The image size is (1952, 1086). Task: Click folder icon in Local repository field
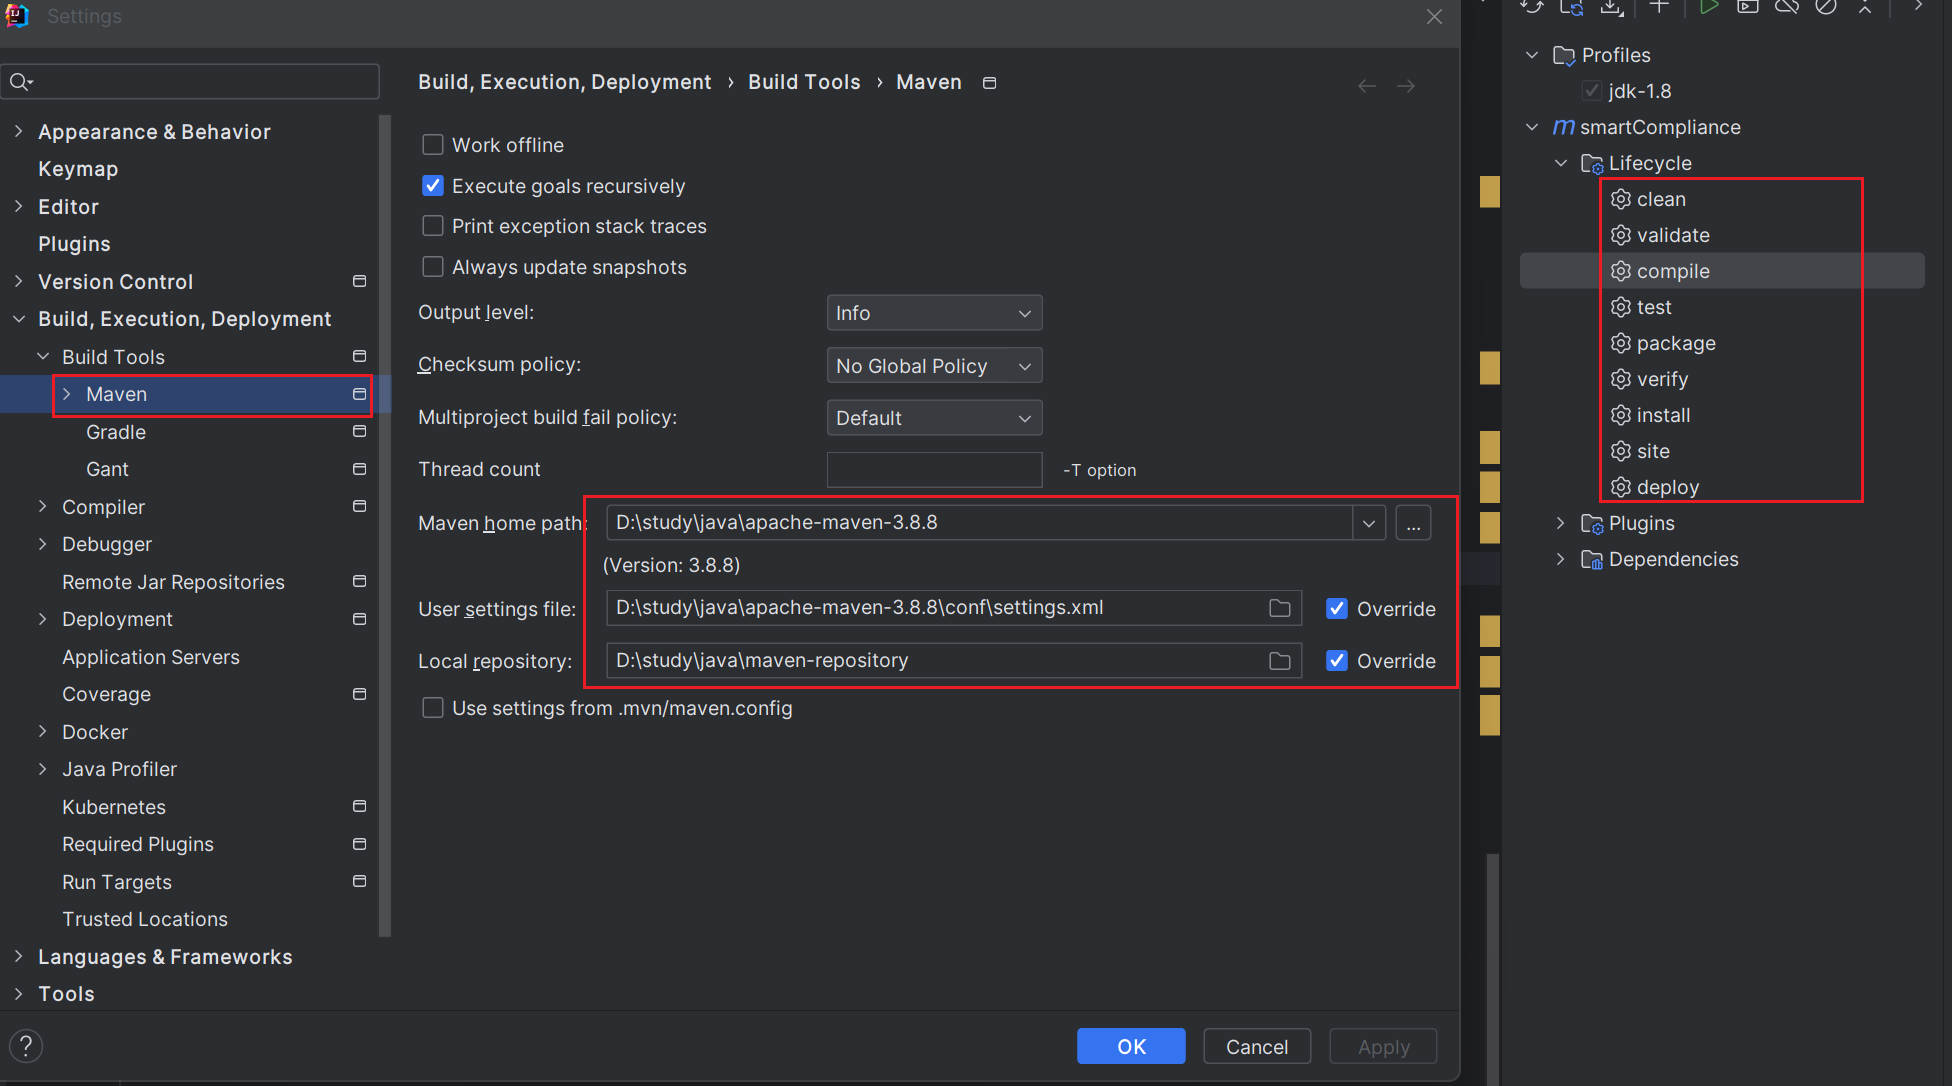[1279, 661]
